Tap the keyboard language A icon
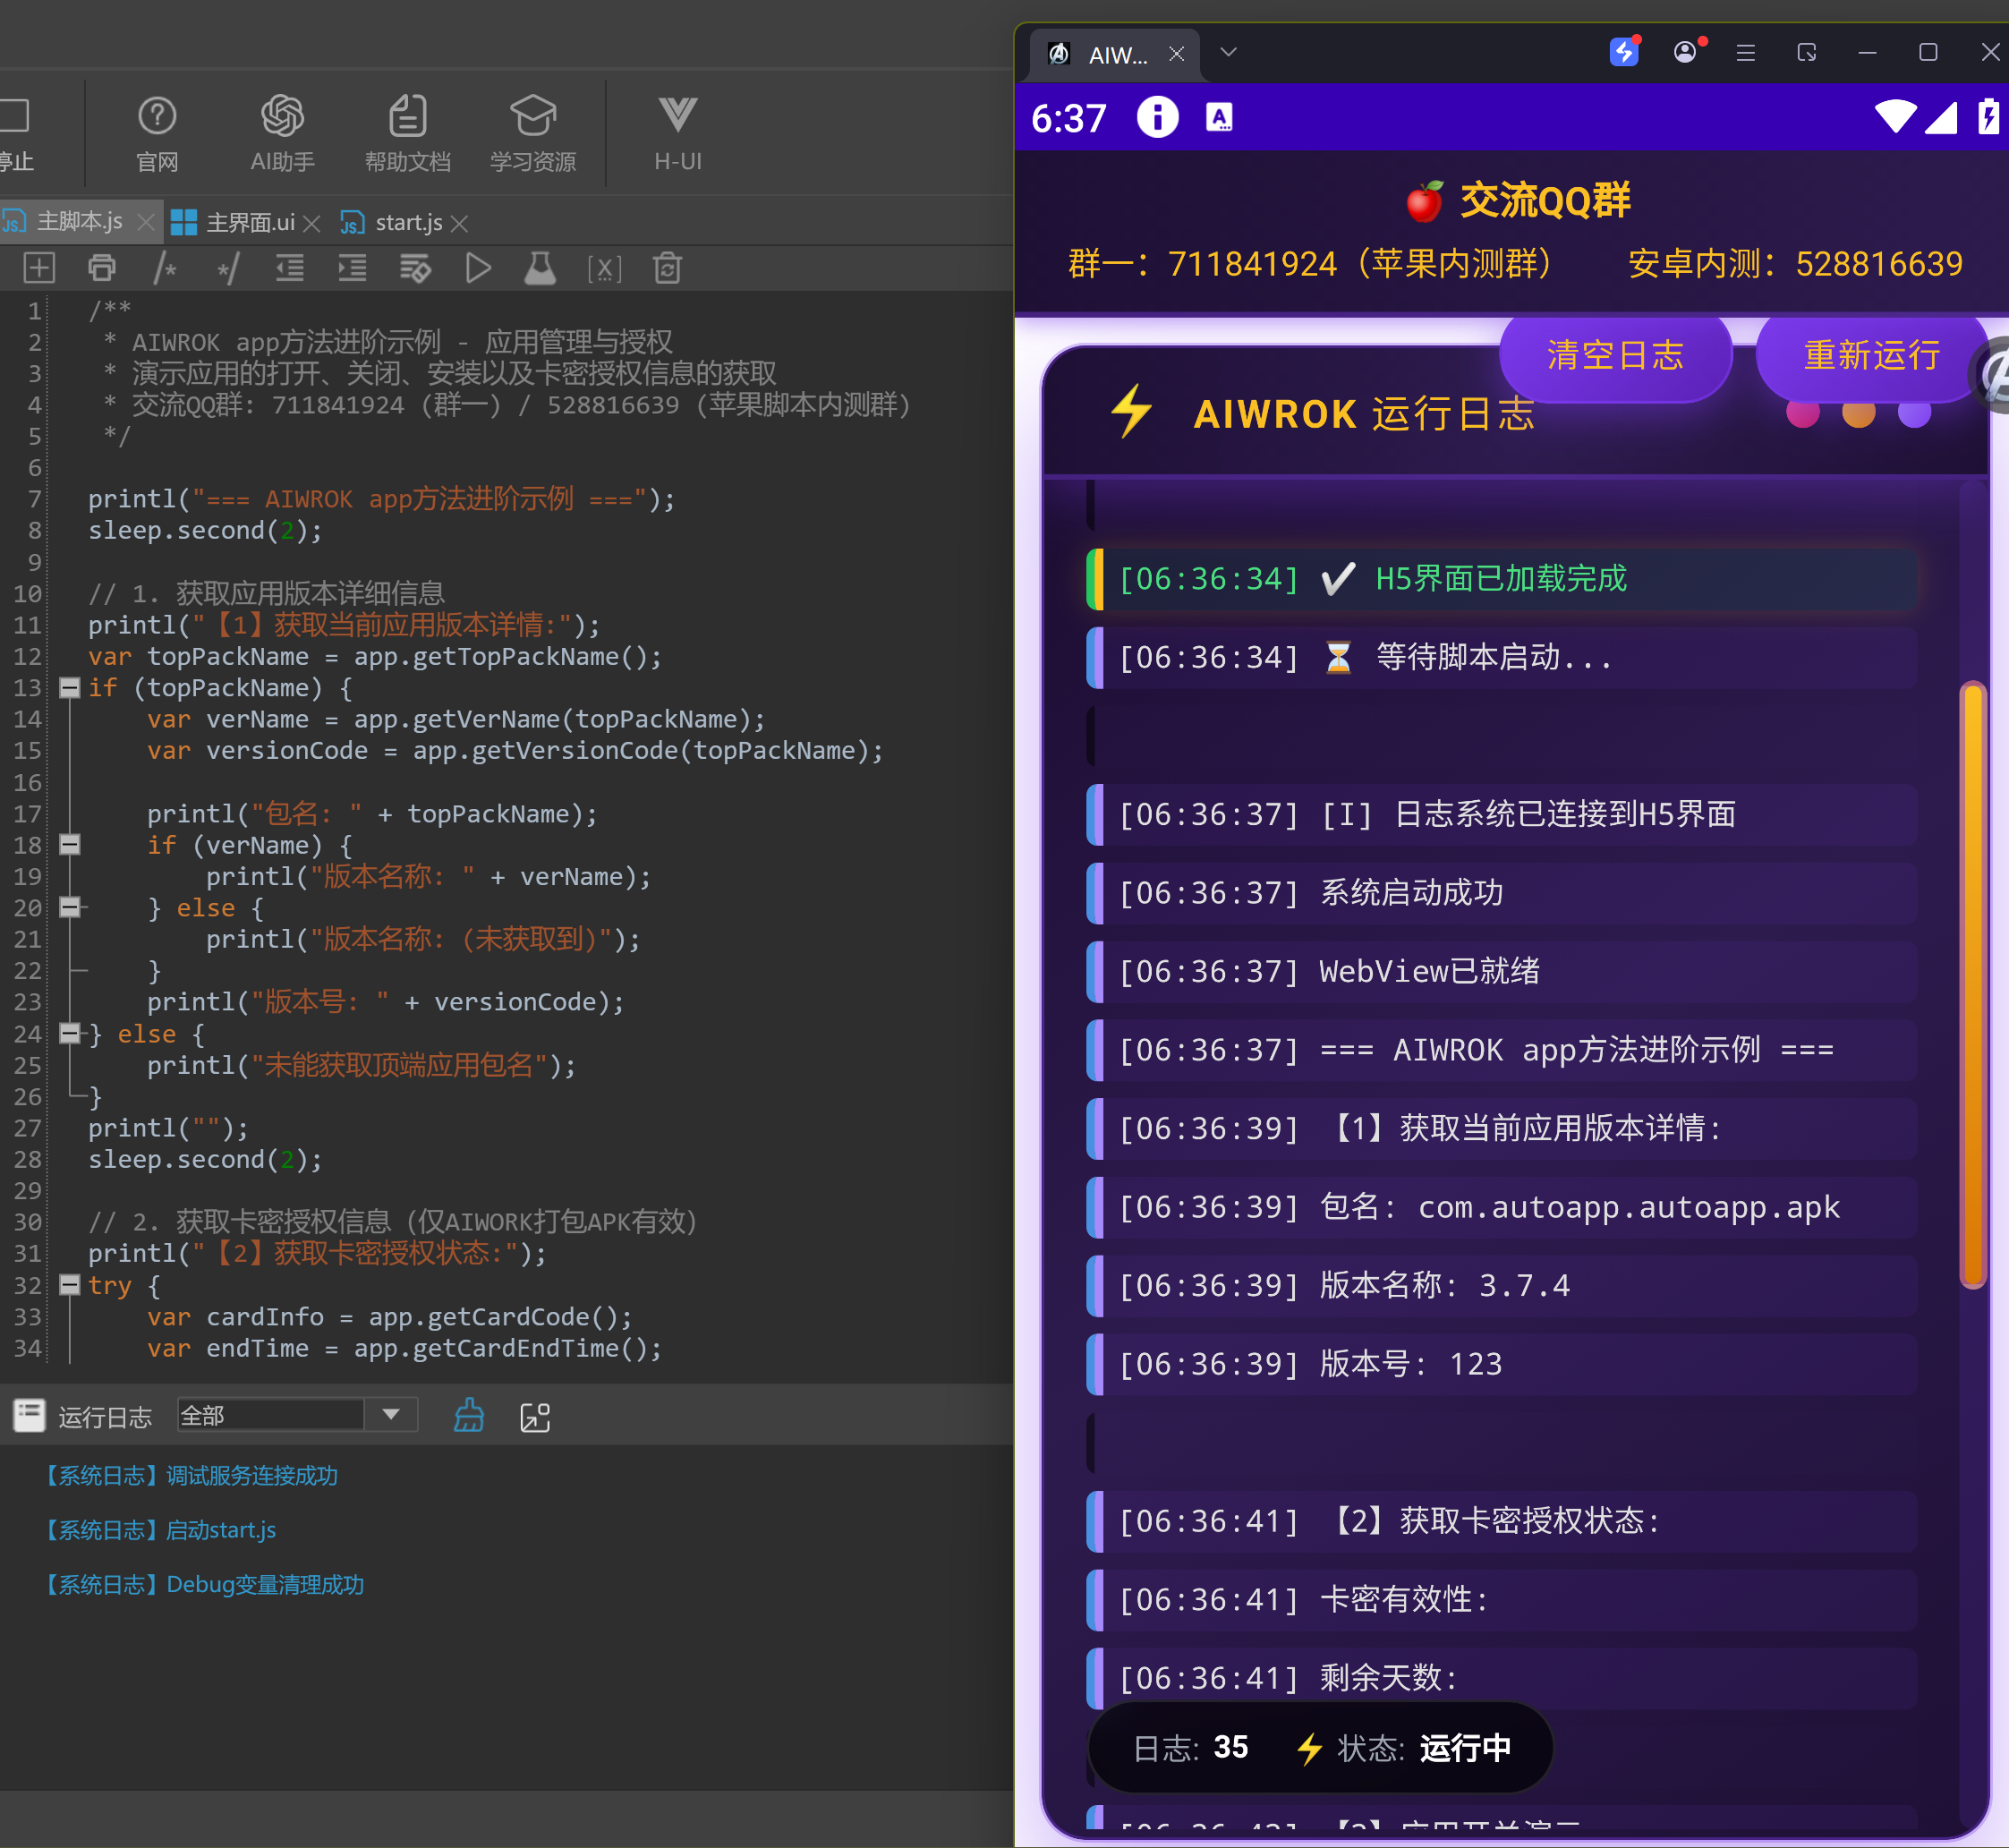 (1219, 118)
